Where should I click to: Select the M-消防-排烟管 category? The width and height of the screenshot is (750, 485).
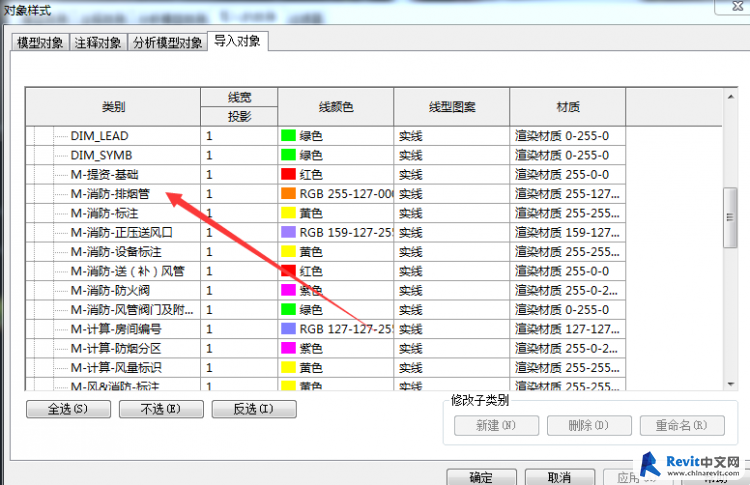point(110,194)
